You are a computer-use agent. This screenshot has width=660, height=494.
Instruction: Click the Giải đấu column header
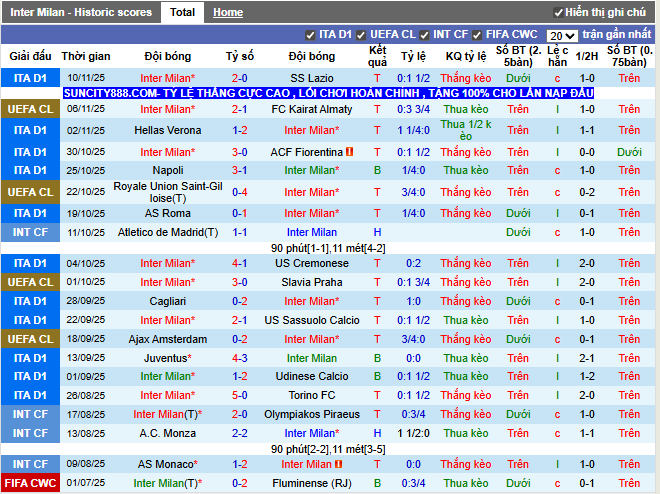(30, 56)
